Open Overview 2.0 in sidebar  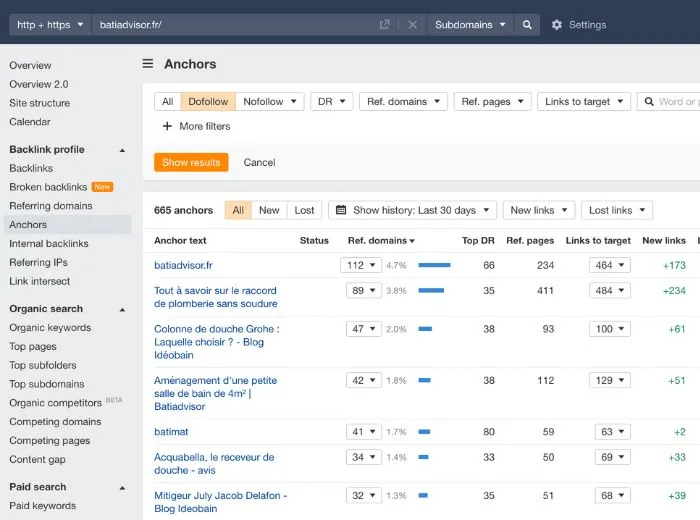click(x=39, y=84)
